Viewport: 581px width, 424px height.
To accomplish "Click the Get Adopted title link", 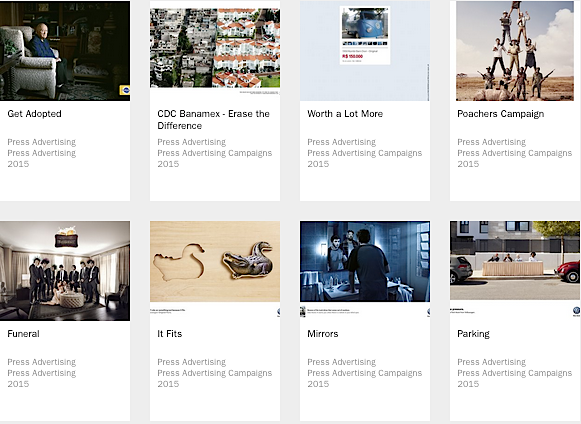I will click(34, 114).
